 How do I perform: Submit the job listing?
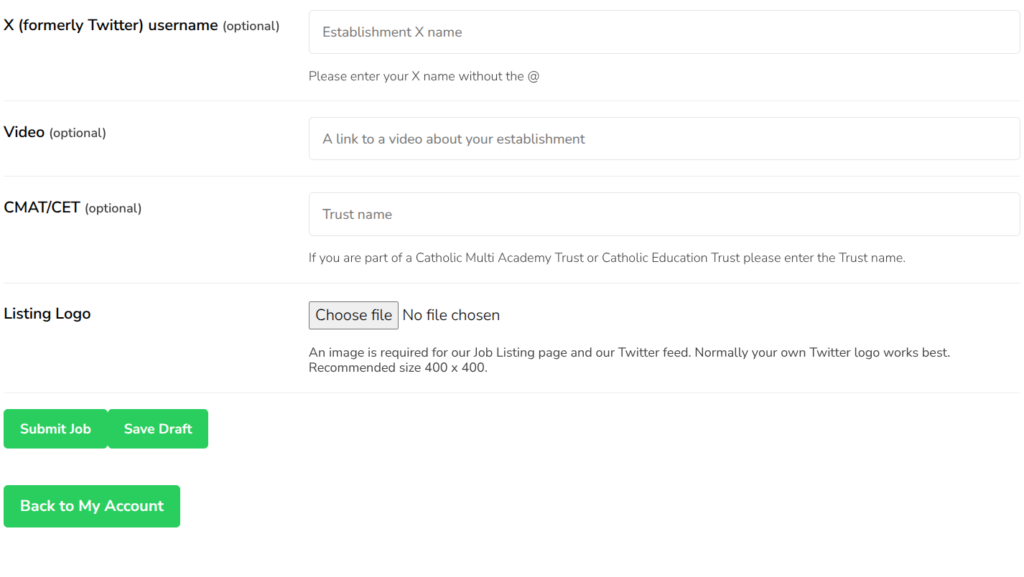click(55, 429)
